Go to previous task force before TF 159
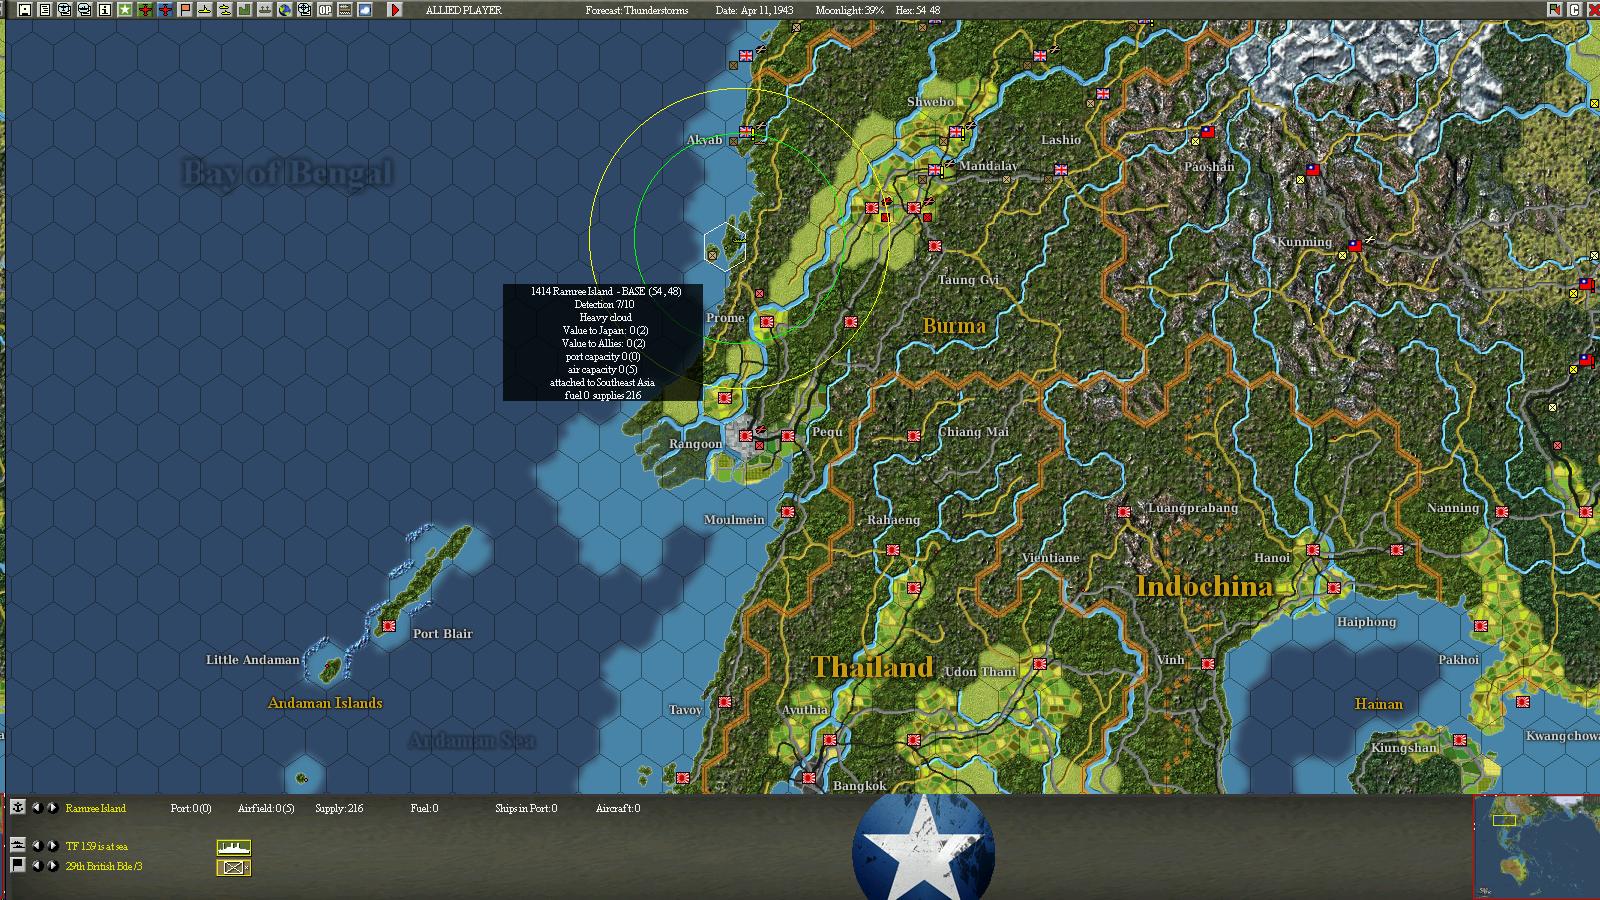Screen dimensions: 1600x900 click(37, 846)
